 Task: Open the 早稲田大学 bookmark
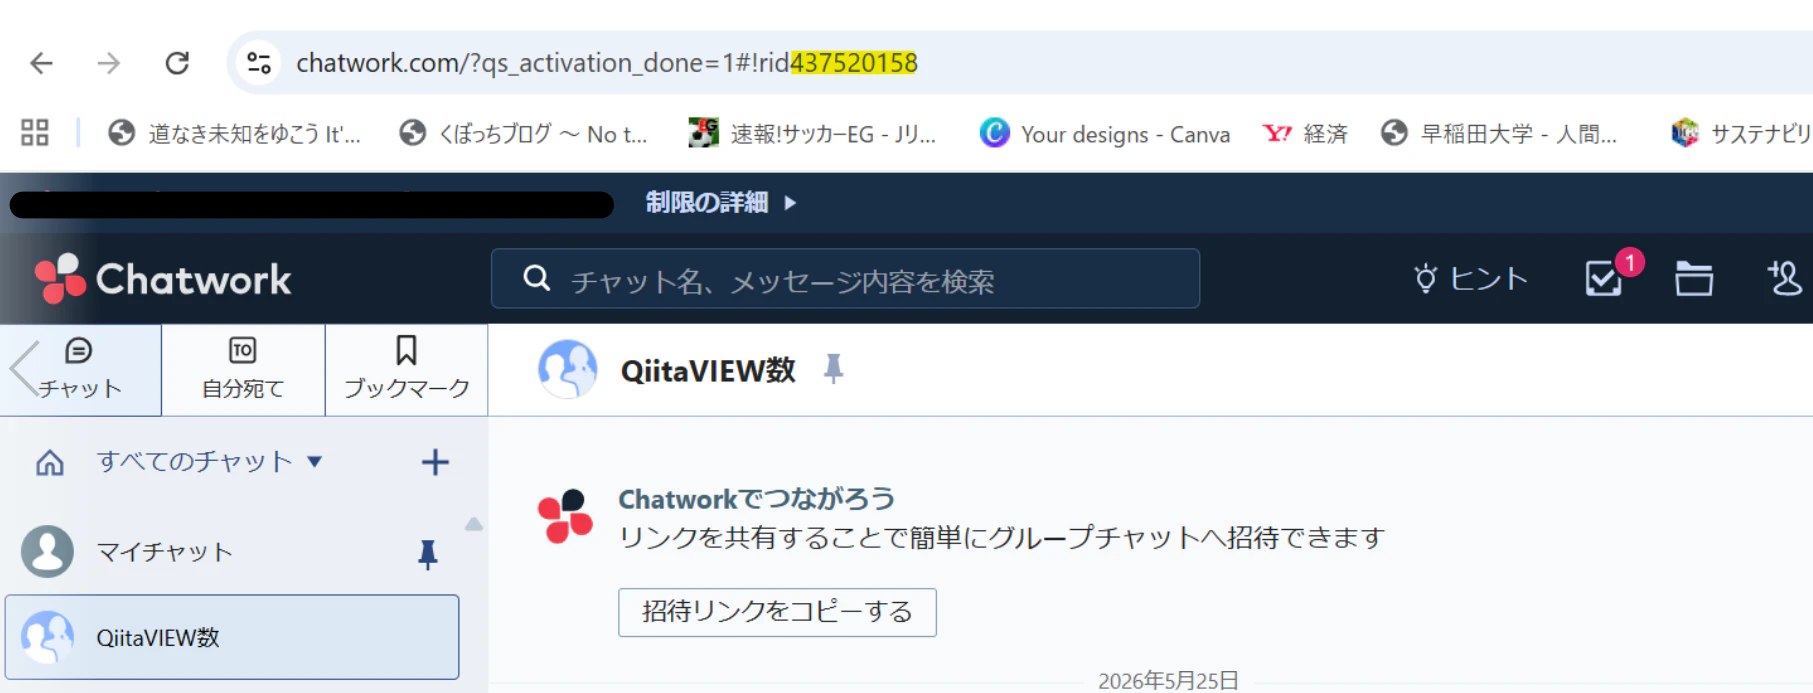point(1499,133)
